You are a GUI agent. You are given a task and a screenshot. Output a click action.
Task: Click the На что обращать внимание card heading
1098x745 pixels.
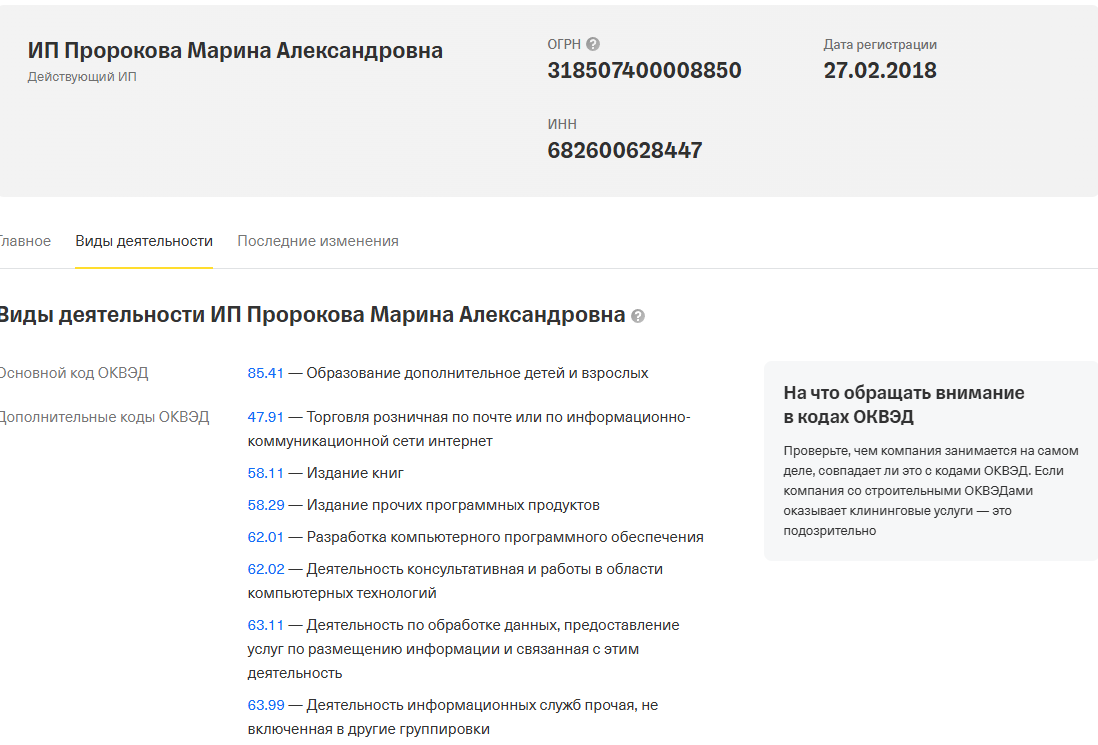coord(903,404)
